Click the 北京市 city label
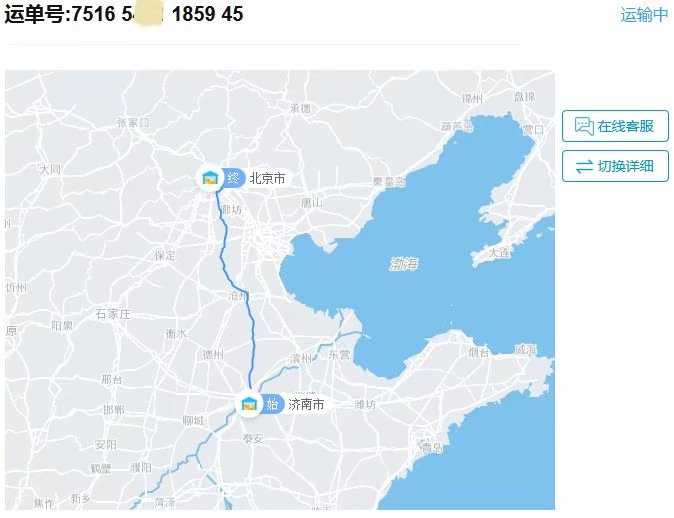Image resolution: width=674 pixels, height=518 pixels. (x=267, y=178)
